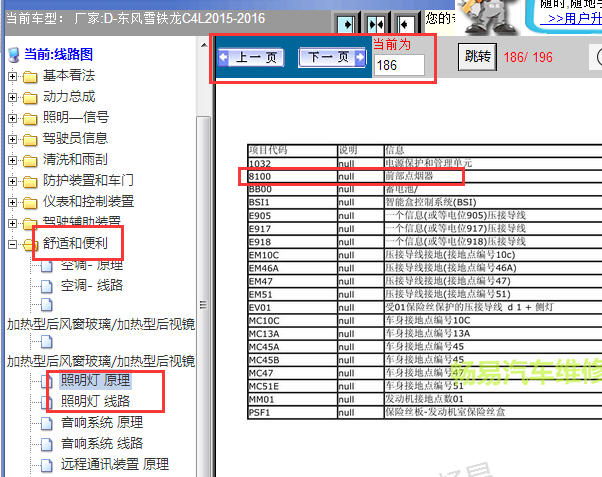The image size is (602, 477).
Task: Open the 空调- 原理 document
Action: 92,265
